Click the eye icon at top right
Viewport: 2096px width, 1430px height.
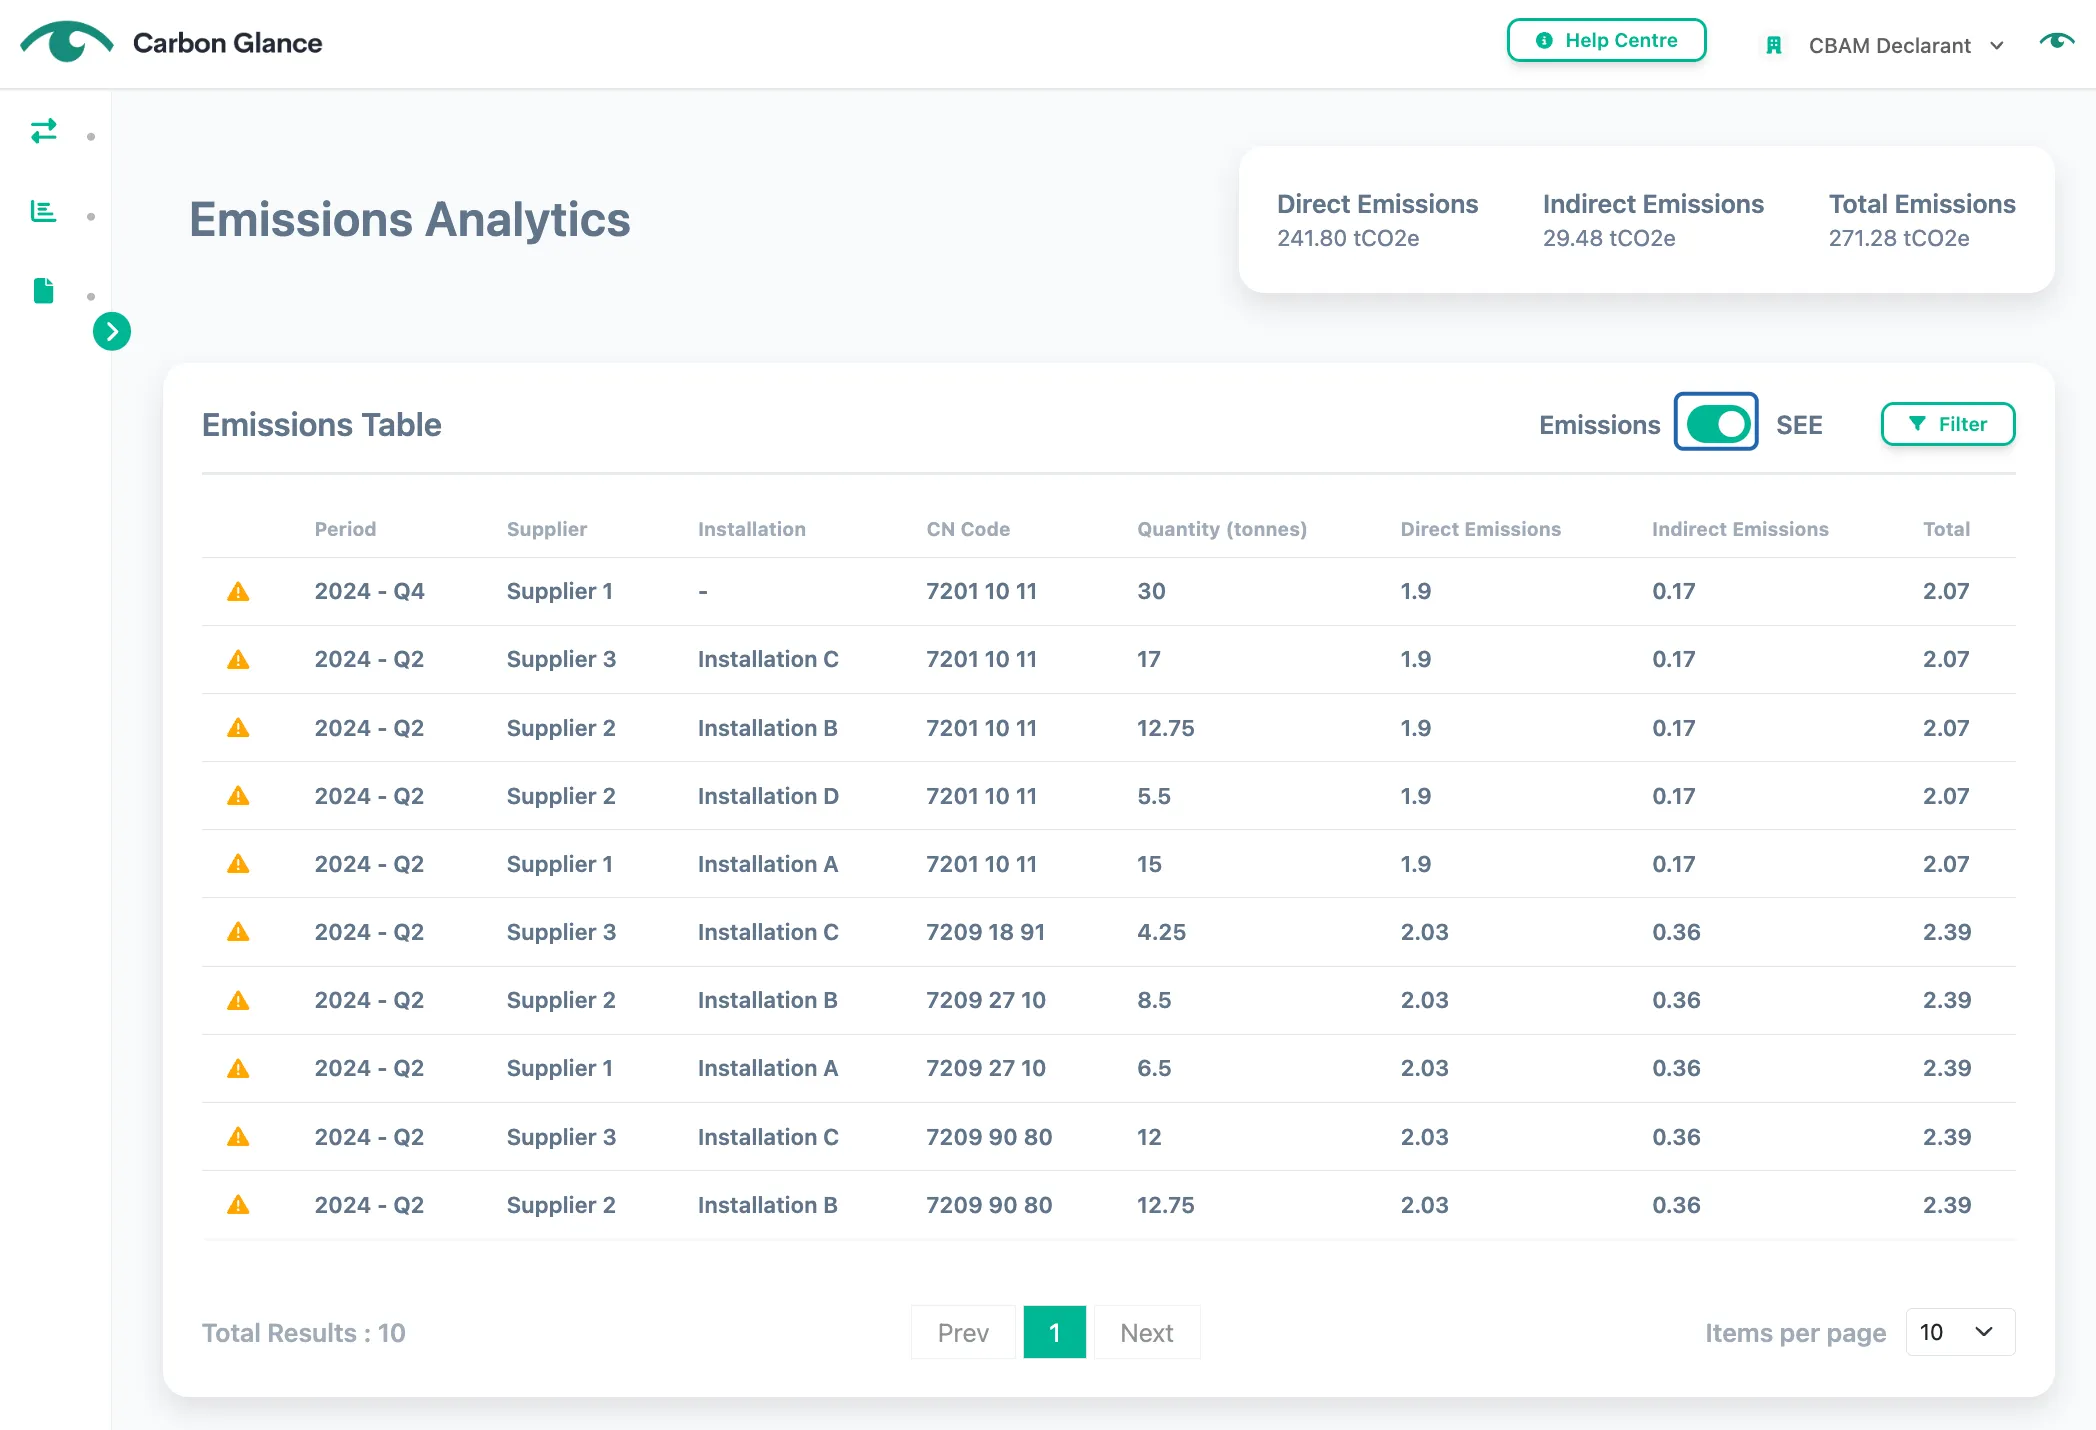point(2057,41)
